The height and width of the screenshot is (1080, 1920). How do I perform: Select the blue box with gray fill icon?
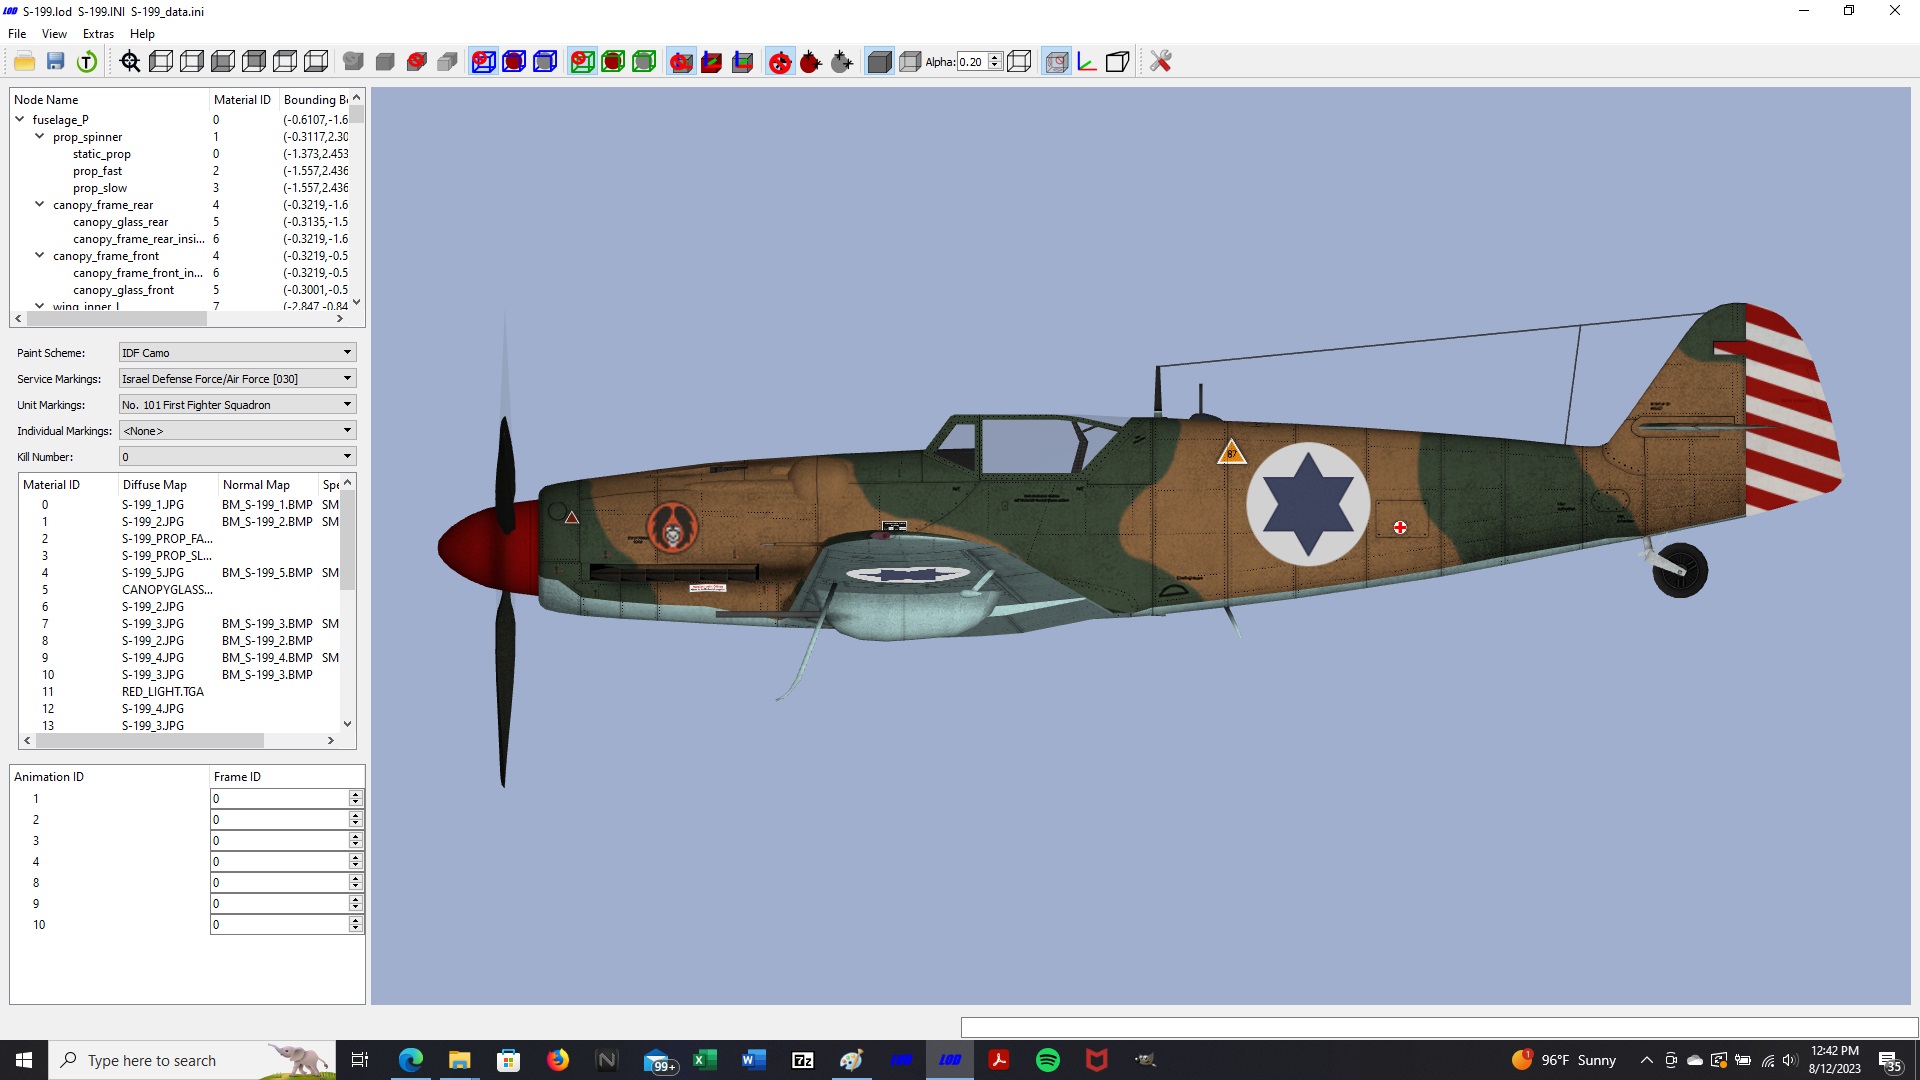tap(545, 62)
